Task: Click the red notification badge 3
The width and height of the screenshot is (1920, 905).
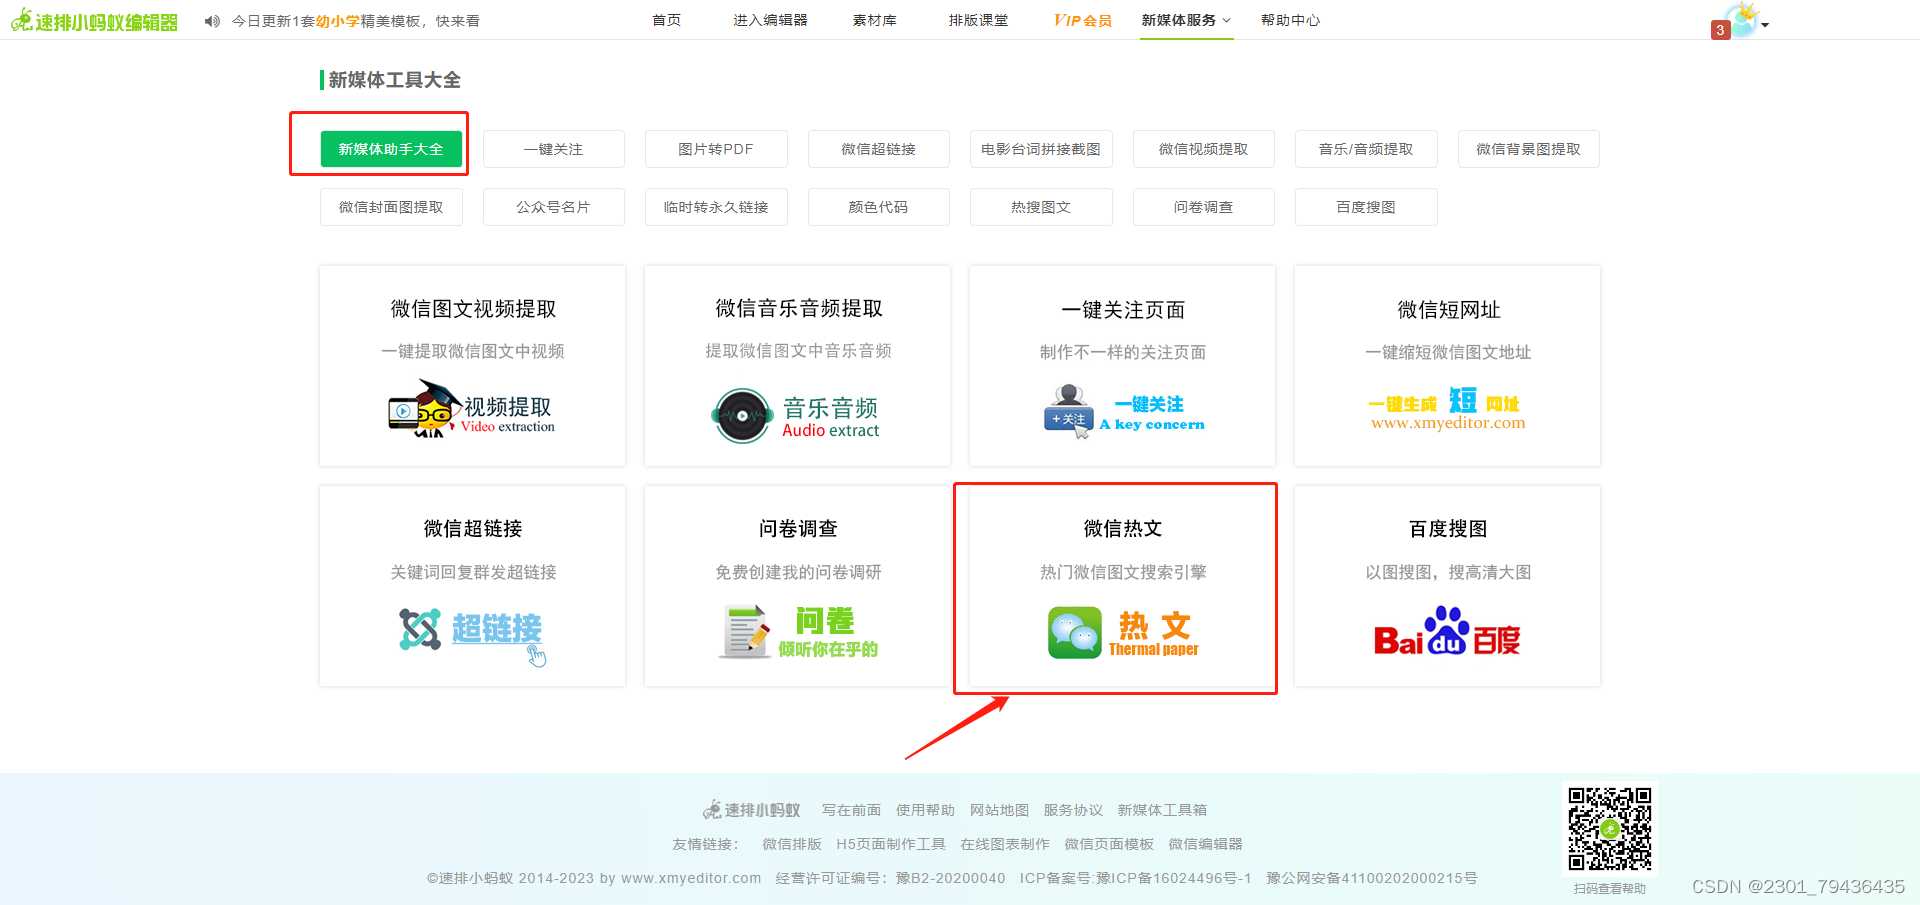Action: pos(1720,30)
